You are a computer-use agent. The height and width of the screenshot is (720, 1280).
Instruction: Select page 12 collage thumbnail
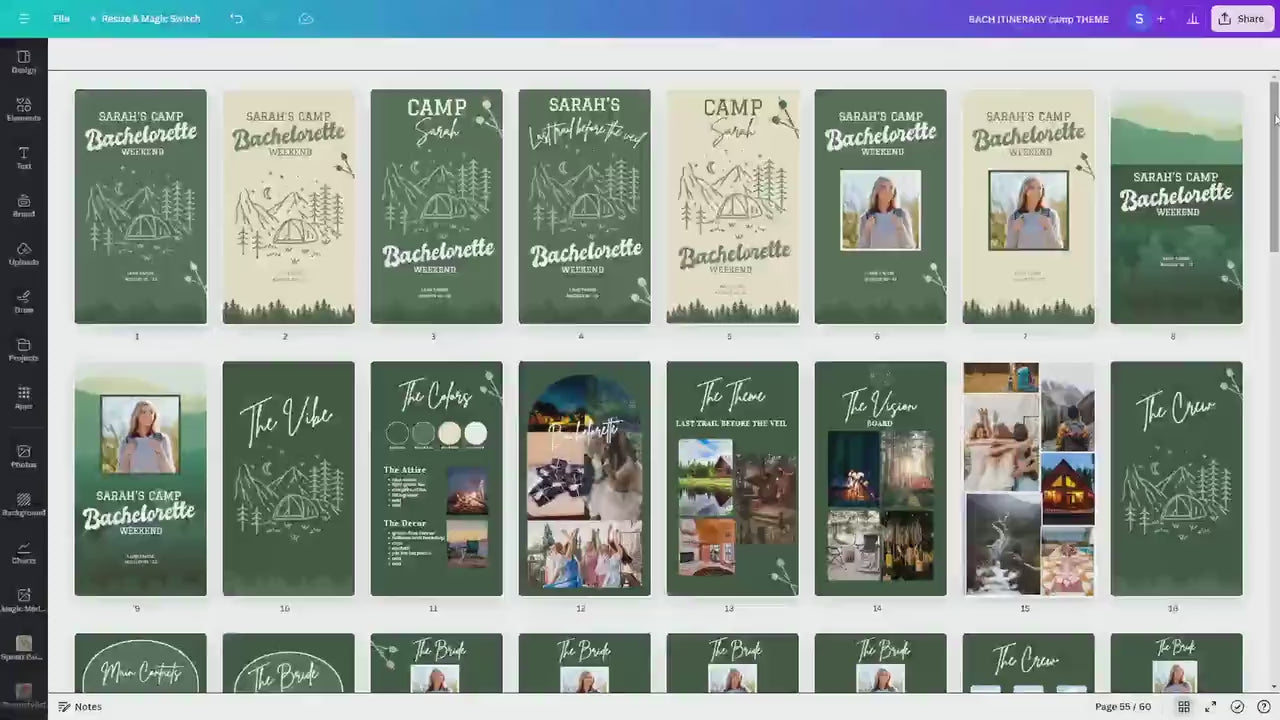(x=584, y=478)
